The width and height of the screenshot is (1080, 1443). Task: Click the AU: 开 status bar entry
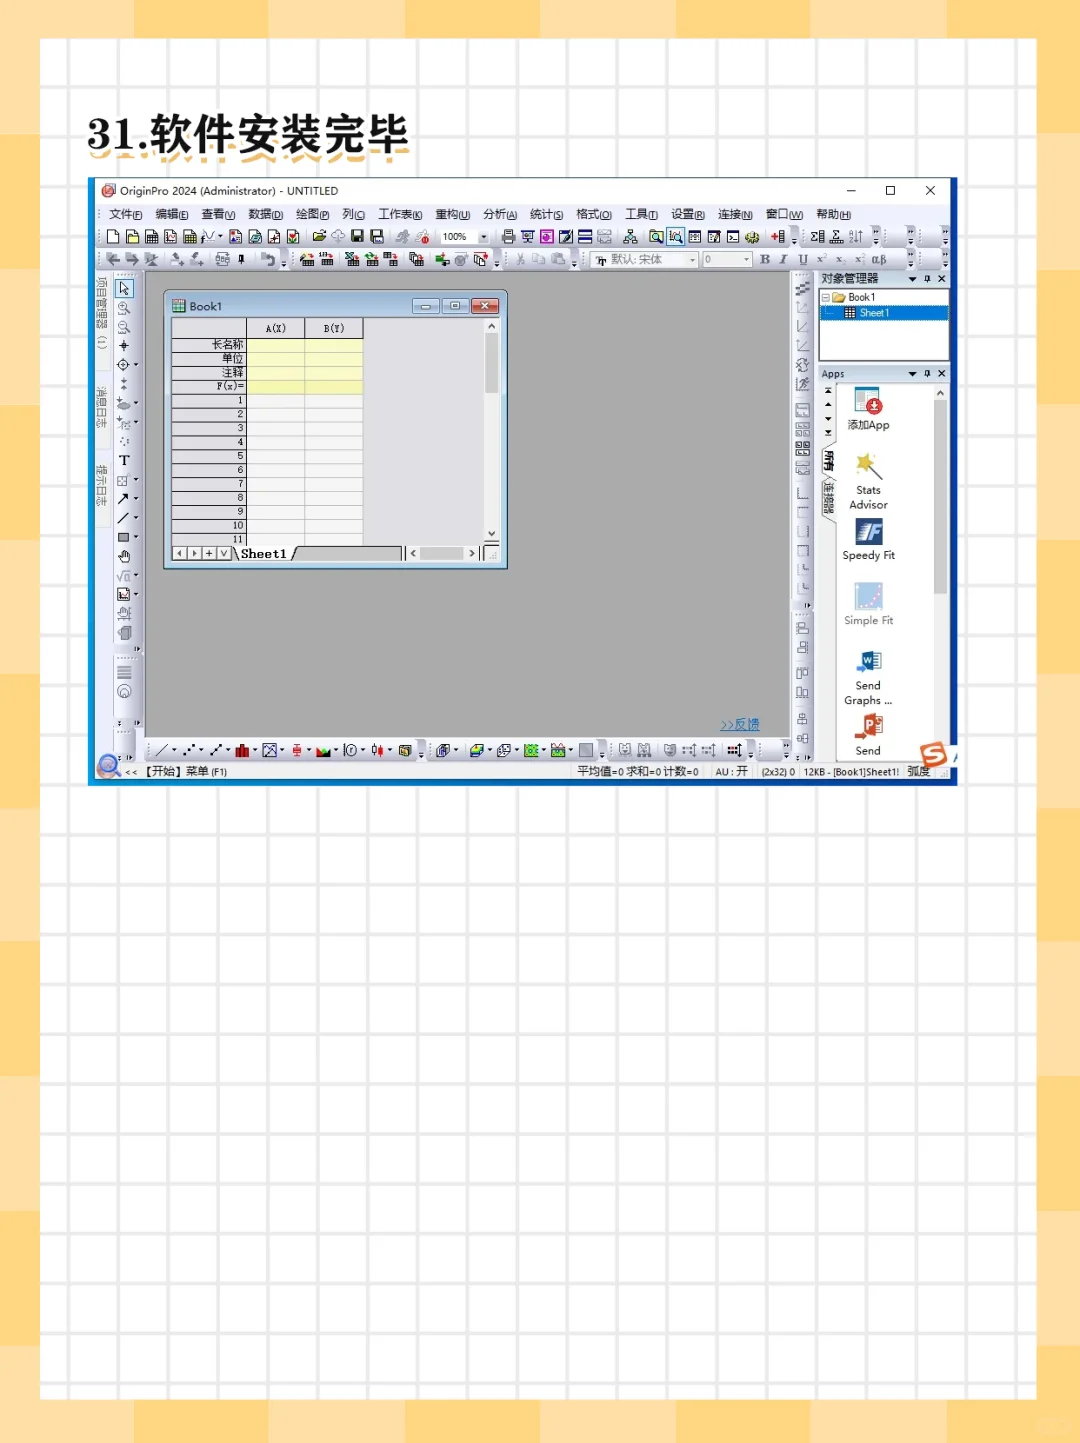(731, 772)
